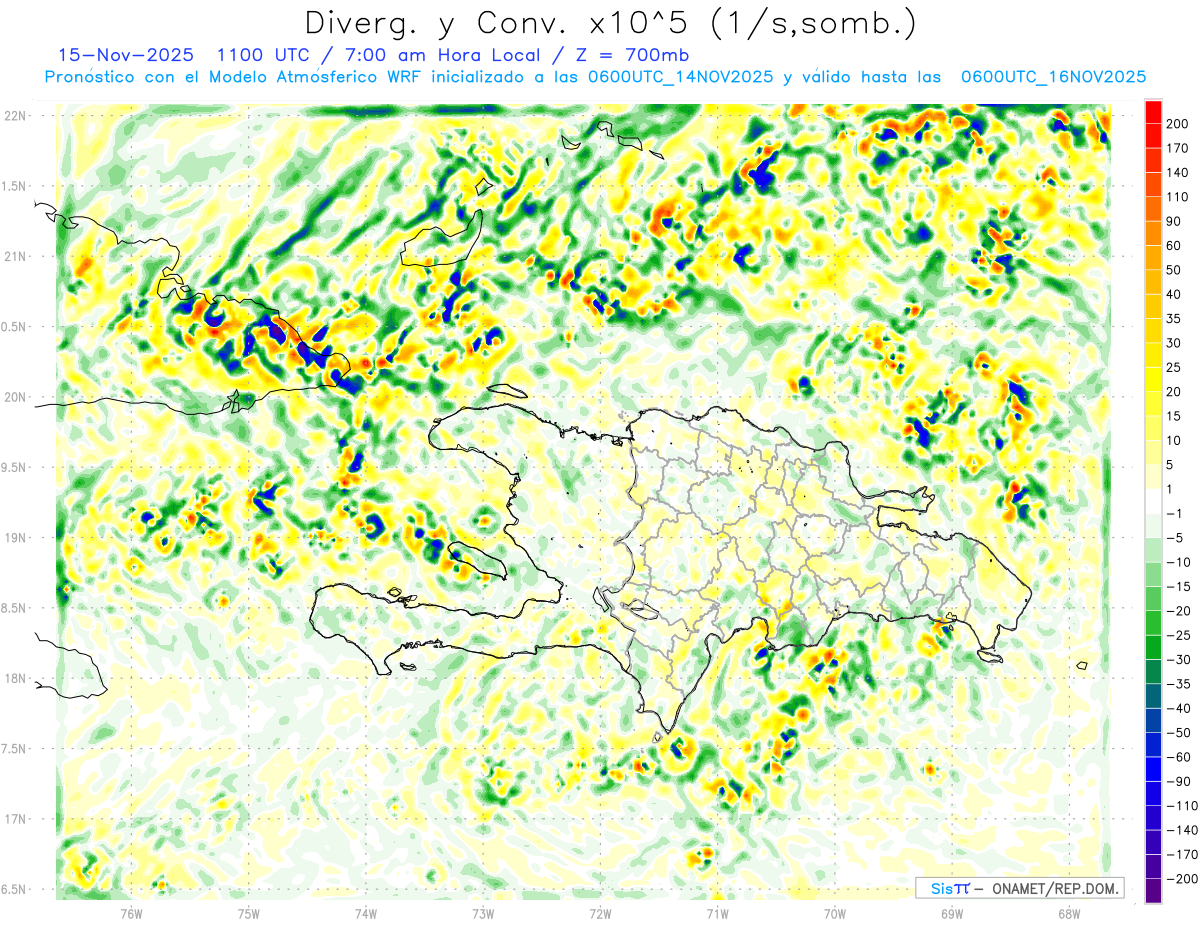
Task: Click the 75W longitude label
Action: (x=249, y=912)
